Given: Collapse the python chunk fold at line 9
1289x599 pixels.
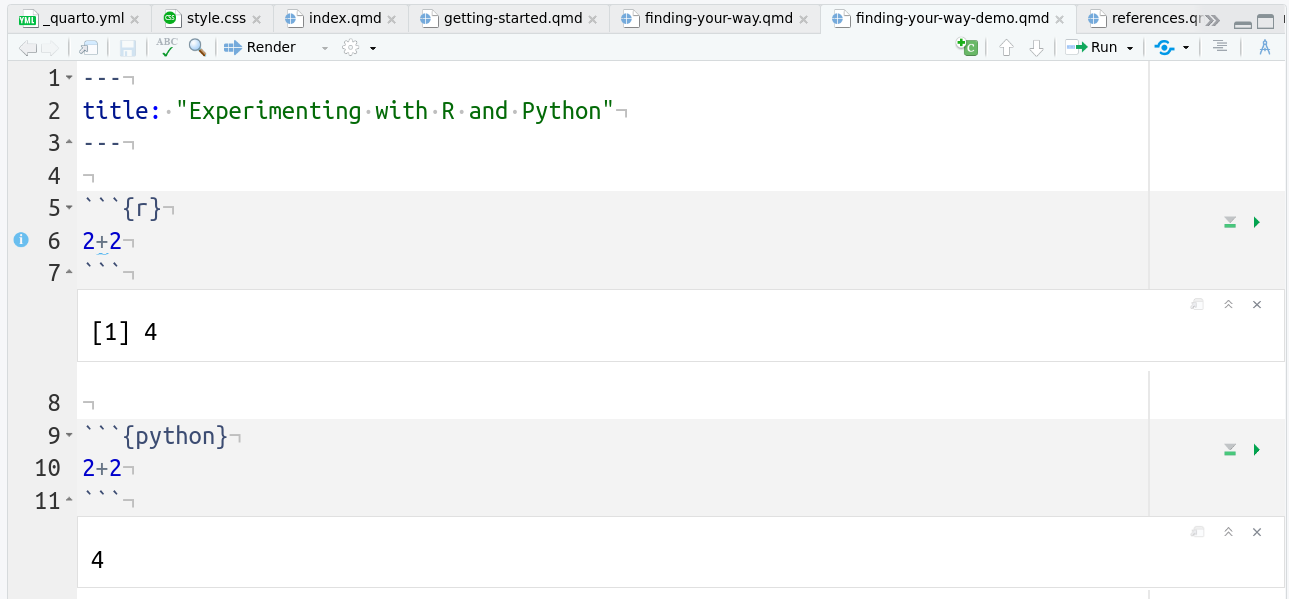Looking at the screenshot, I should pos(69,436).
